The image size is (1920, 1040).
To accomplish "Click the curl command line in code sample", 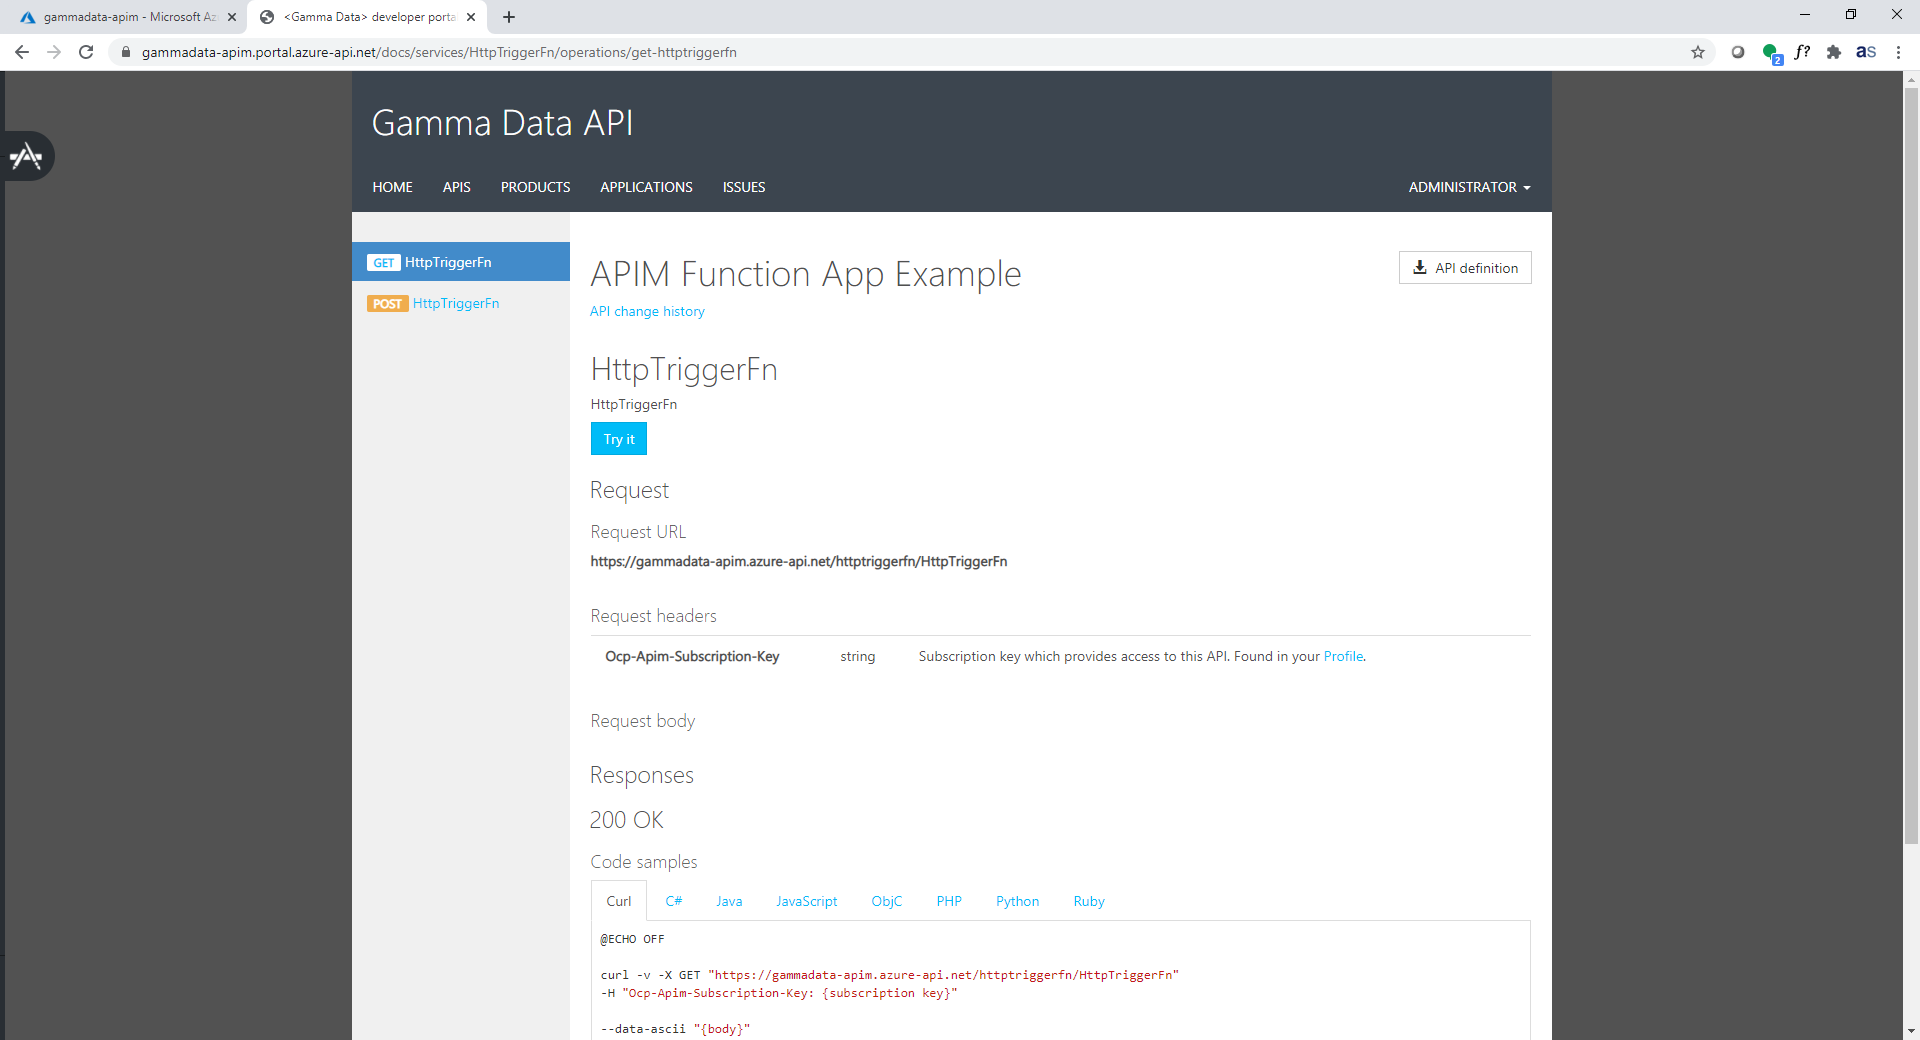I will 890,975.
